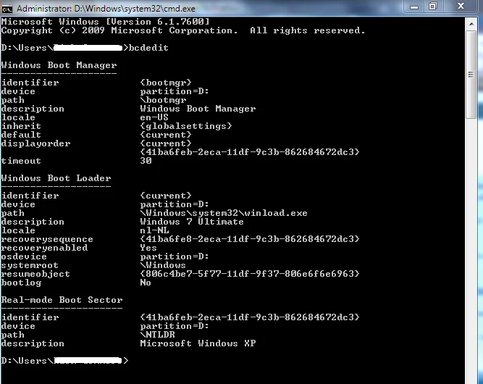Click 'Real-mode Boot Sector' heading
This screenshot has width=483, height=384.
[x=62, y=300]
